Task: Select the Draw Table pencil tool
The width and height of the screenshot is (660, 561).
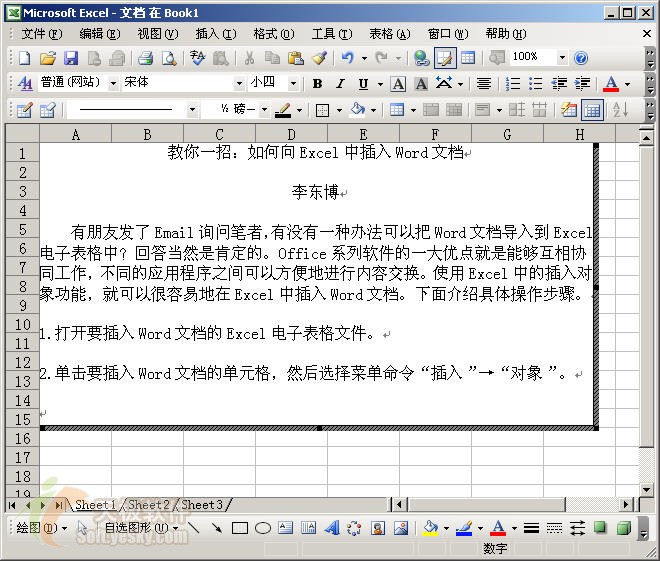Action: click(24, 110)
